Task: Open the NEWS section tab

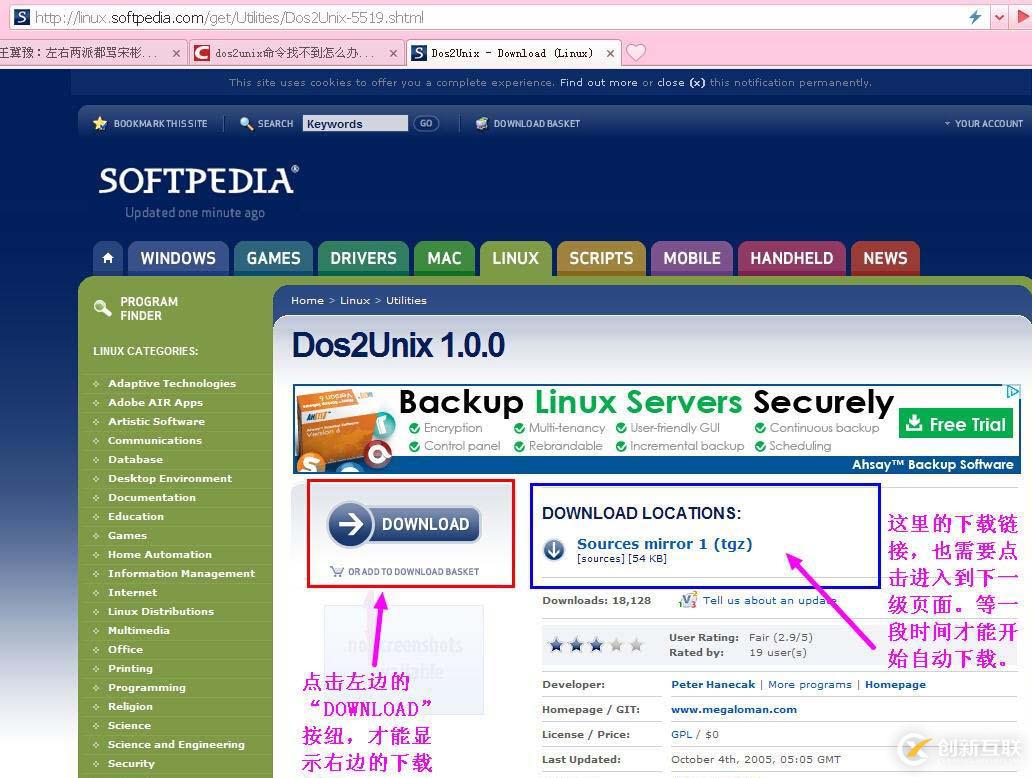Action: point(885,258)
